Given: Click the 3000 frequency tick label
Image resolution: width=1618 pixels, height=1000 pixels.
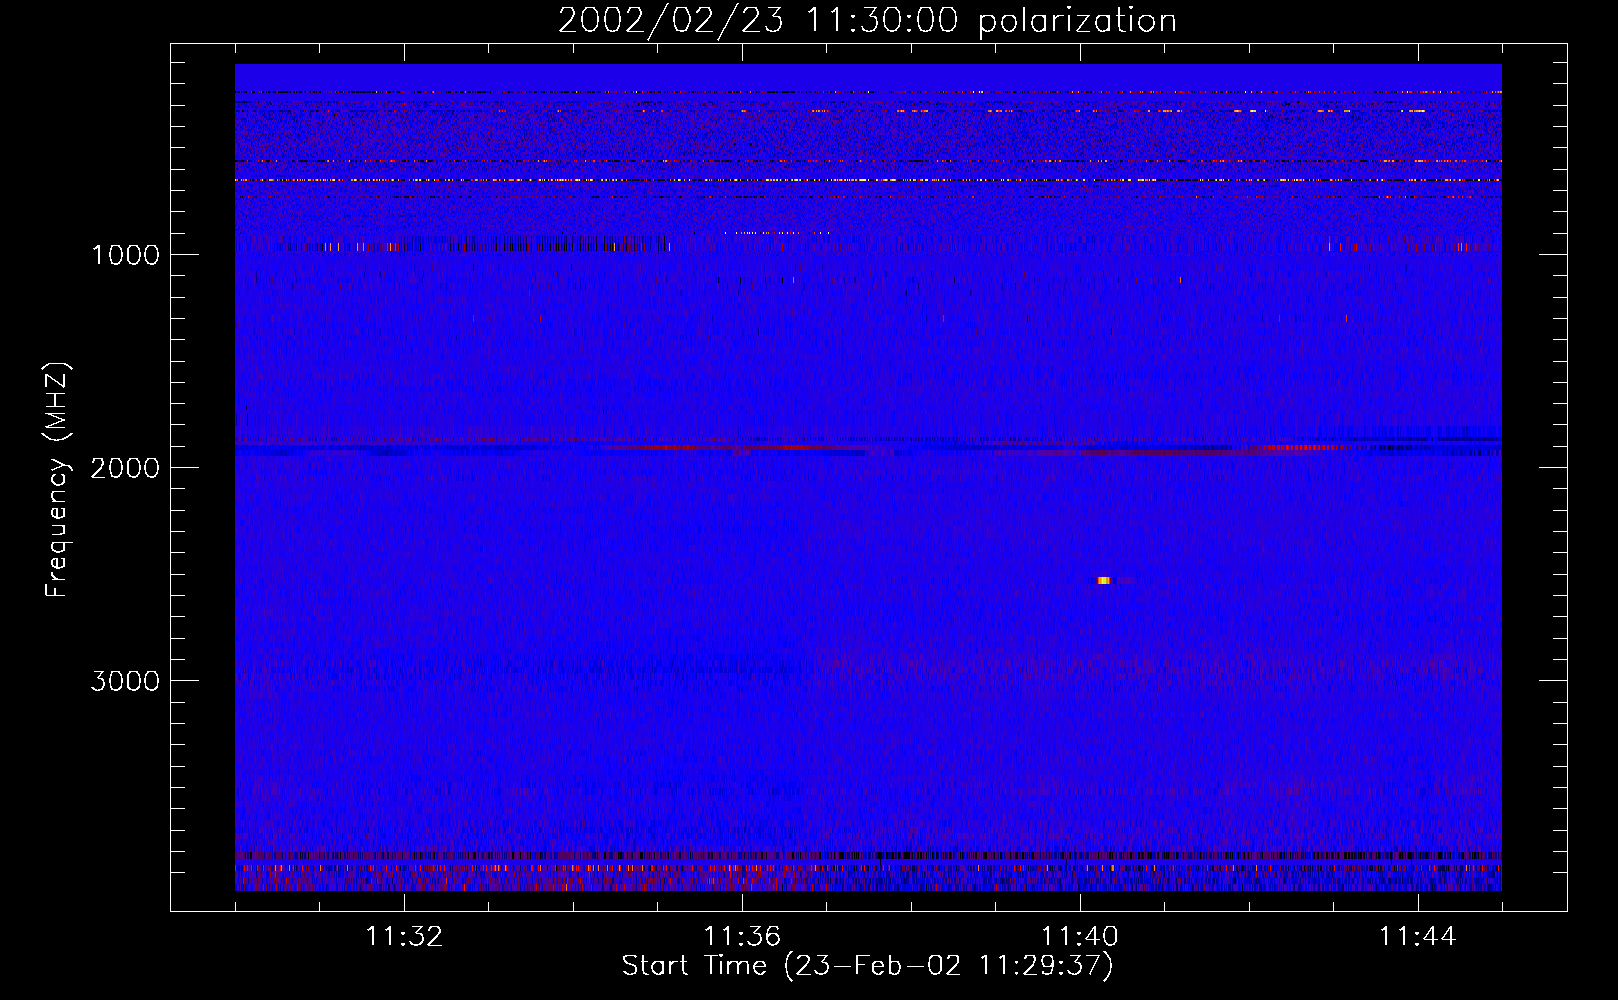Looking at the screenshot, I should tap(125, 681).
